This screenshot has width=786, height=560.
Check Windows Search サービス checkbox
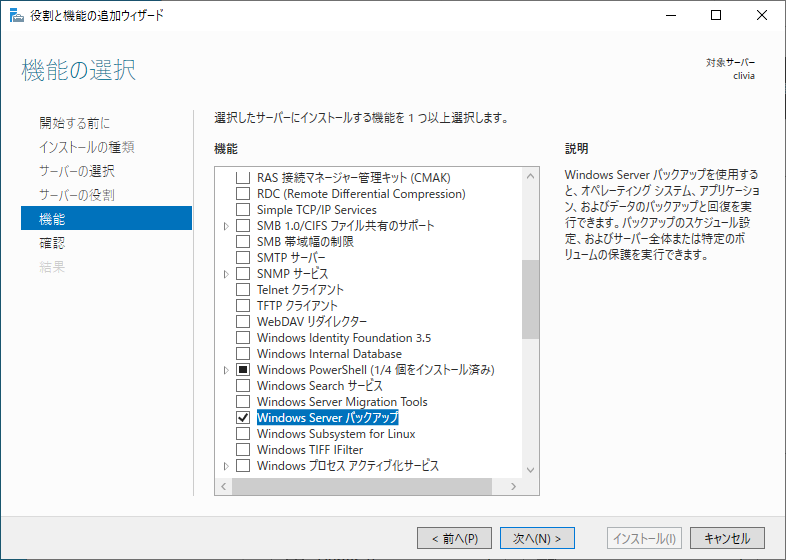[243, 386]
